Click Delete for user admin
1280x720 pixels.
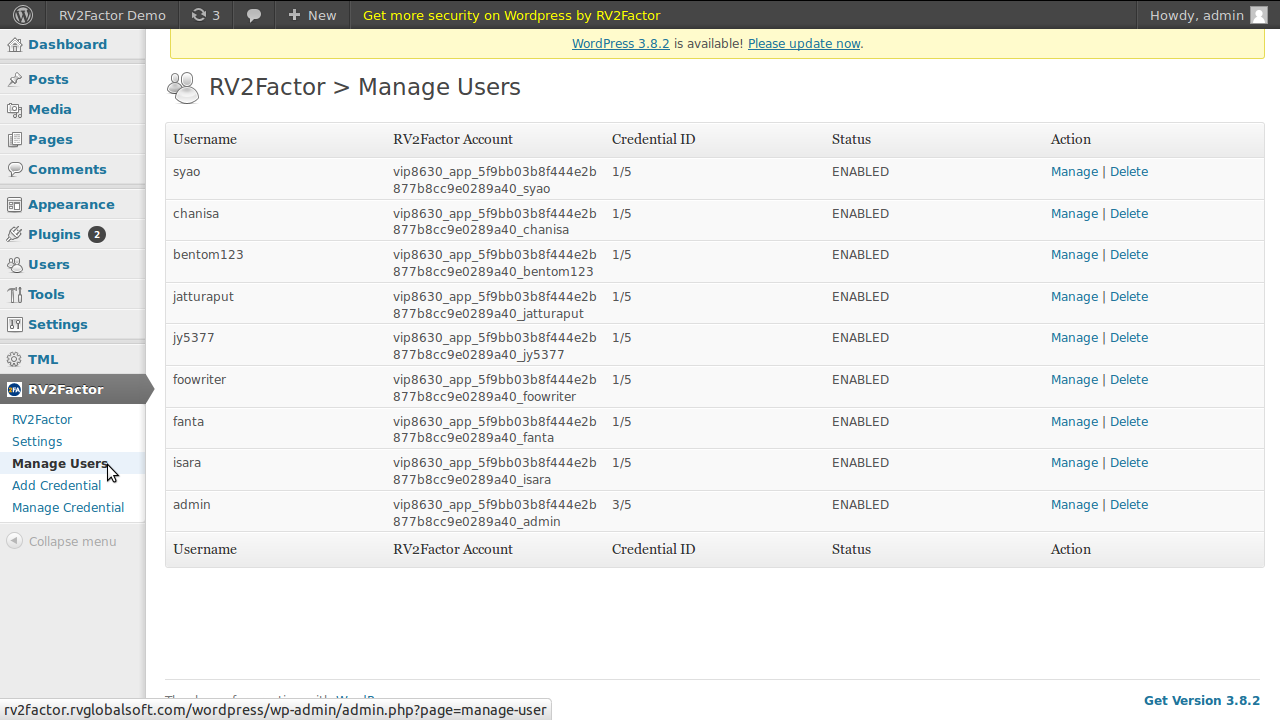coord(1129,505)
